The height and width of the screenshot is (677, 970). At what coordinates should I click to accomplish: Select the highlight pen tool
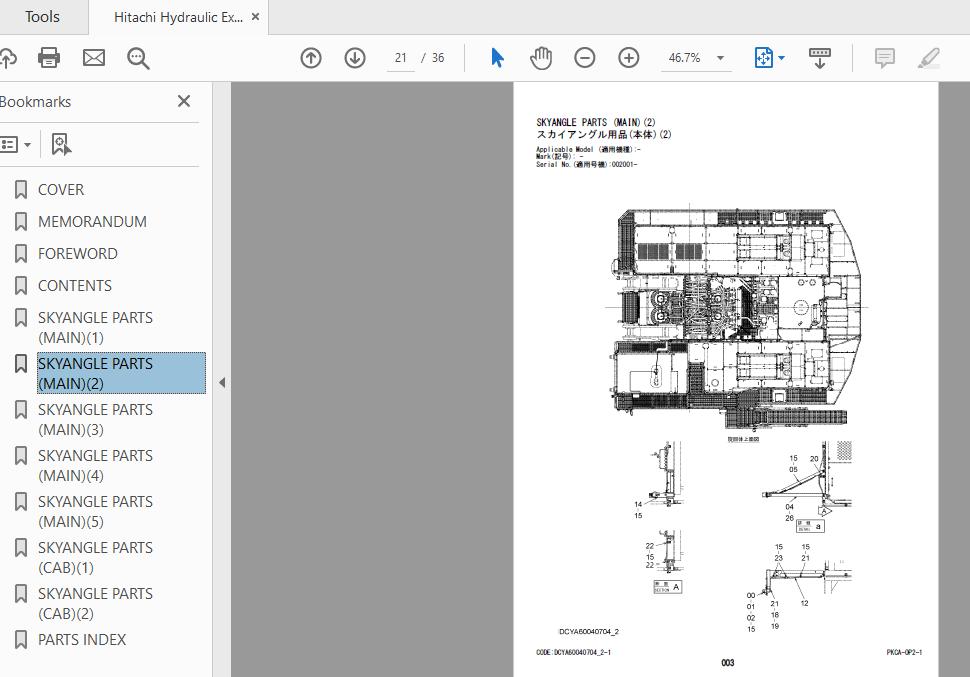tap(928, 57)
